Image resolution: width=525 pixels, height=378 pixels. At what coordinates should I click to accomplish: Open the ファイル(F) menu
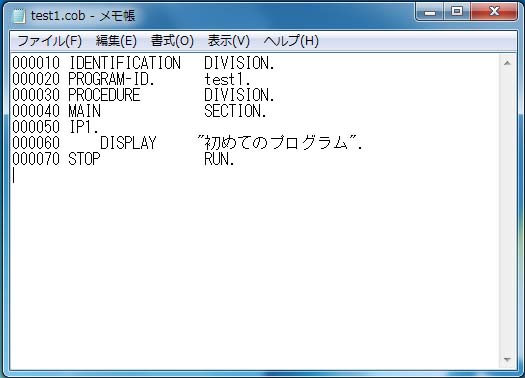point(50,41)
